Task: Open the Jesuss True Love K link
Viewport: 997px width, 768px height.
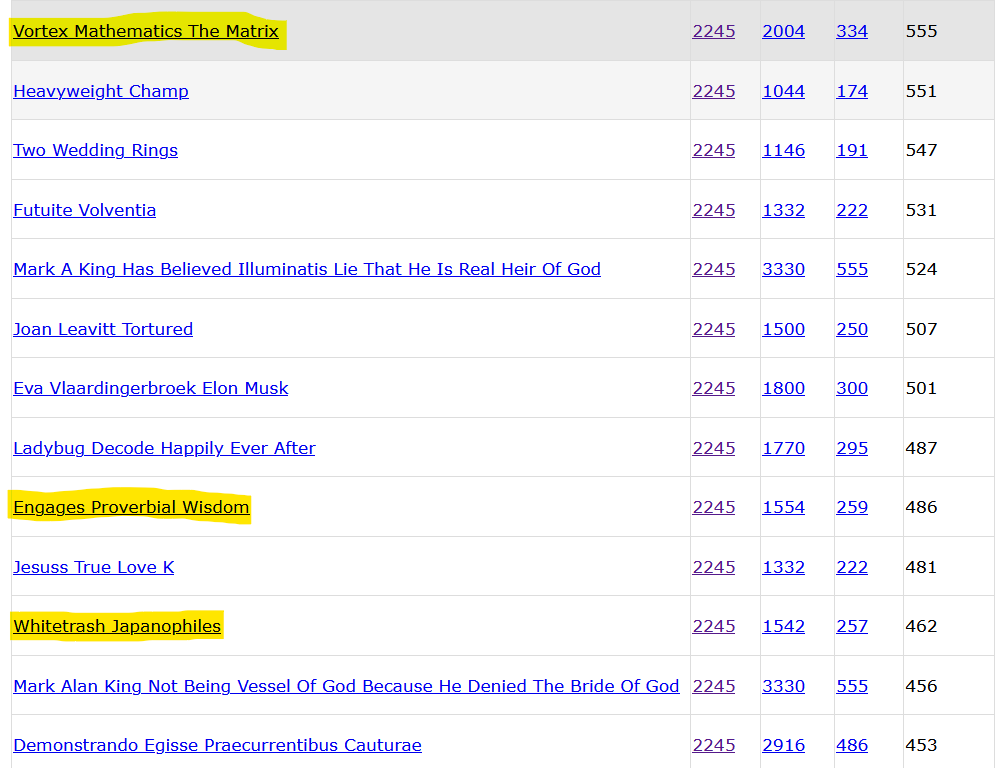Action: [x=93, y=566]
